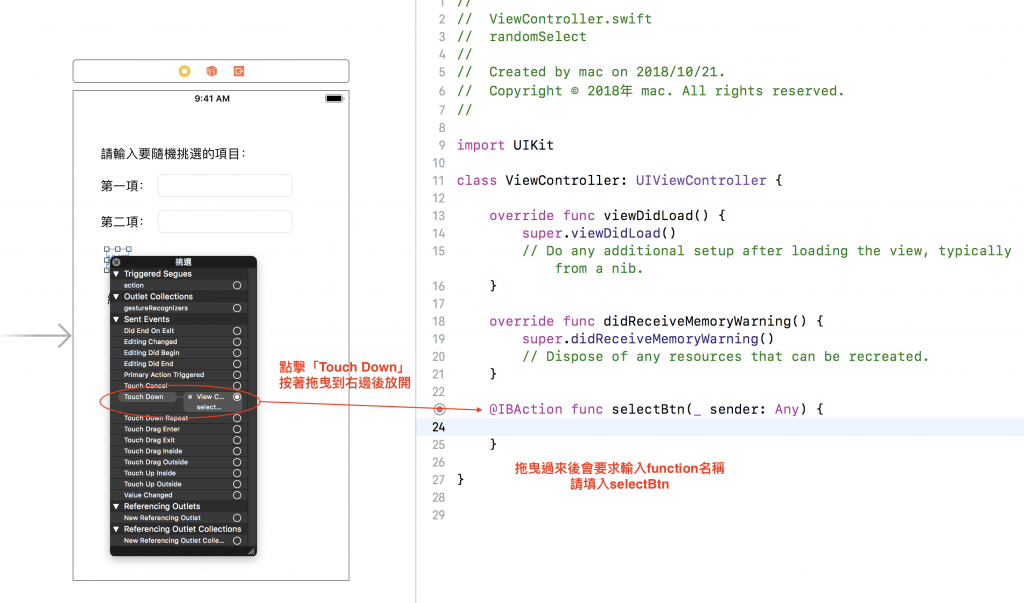Screen dimensions: 1024x603
Task: Select the 第二項 label
Action: pos(122,222)
